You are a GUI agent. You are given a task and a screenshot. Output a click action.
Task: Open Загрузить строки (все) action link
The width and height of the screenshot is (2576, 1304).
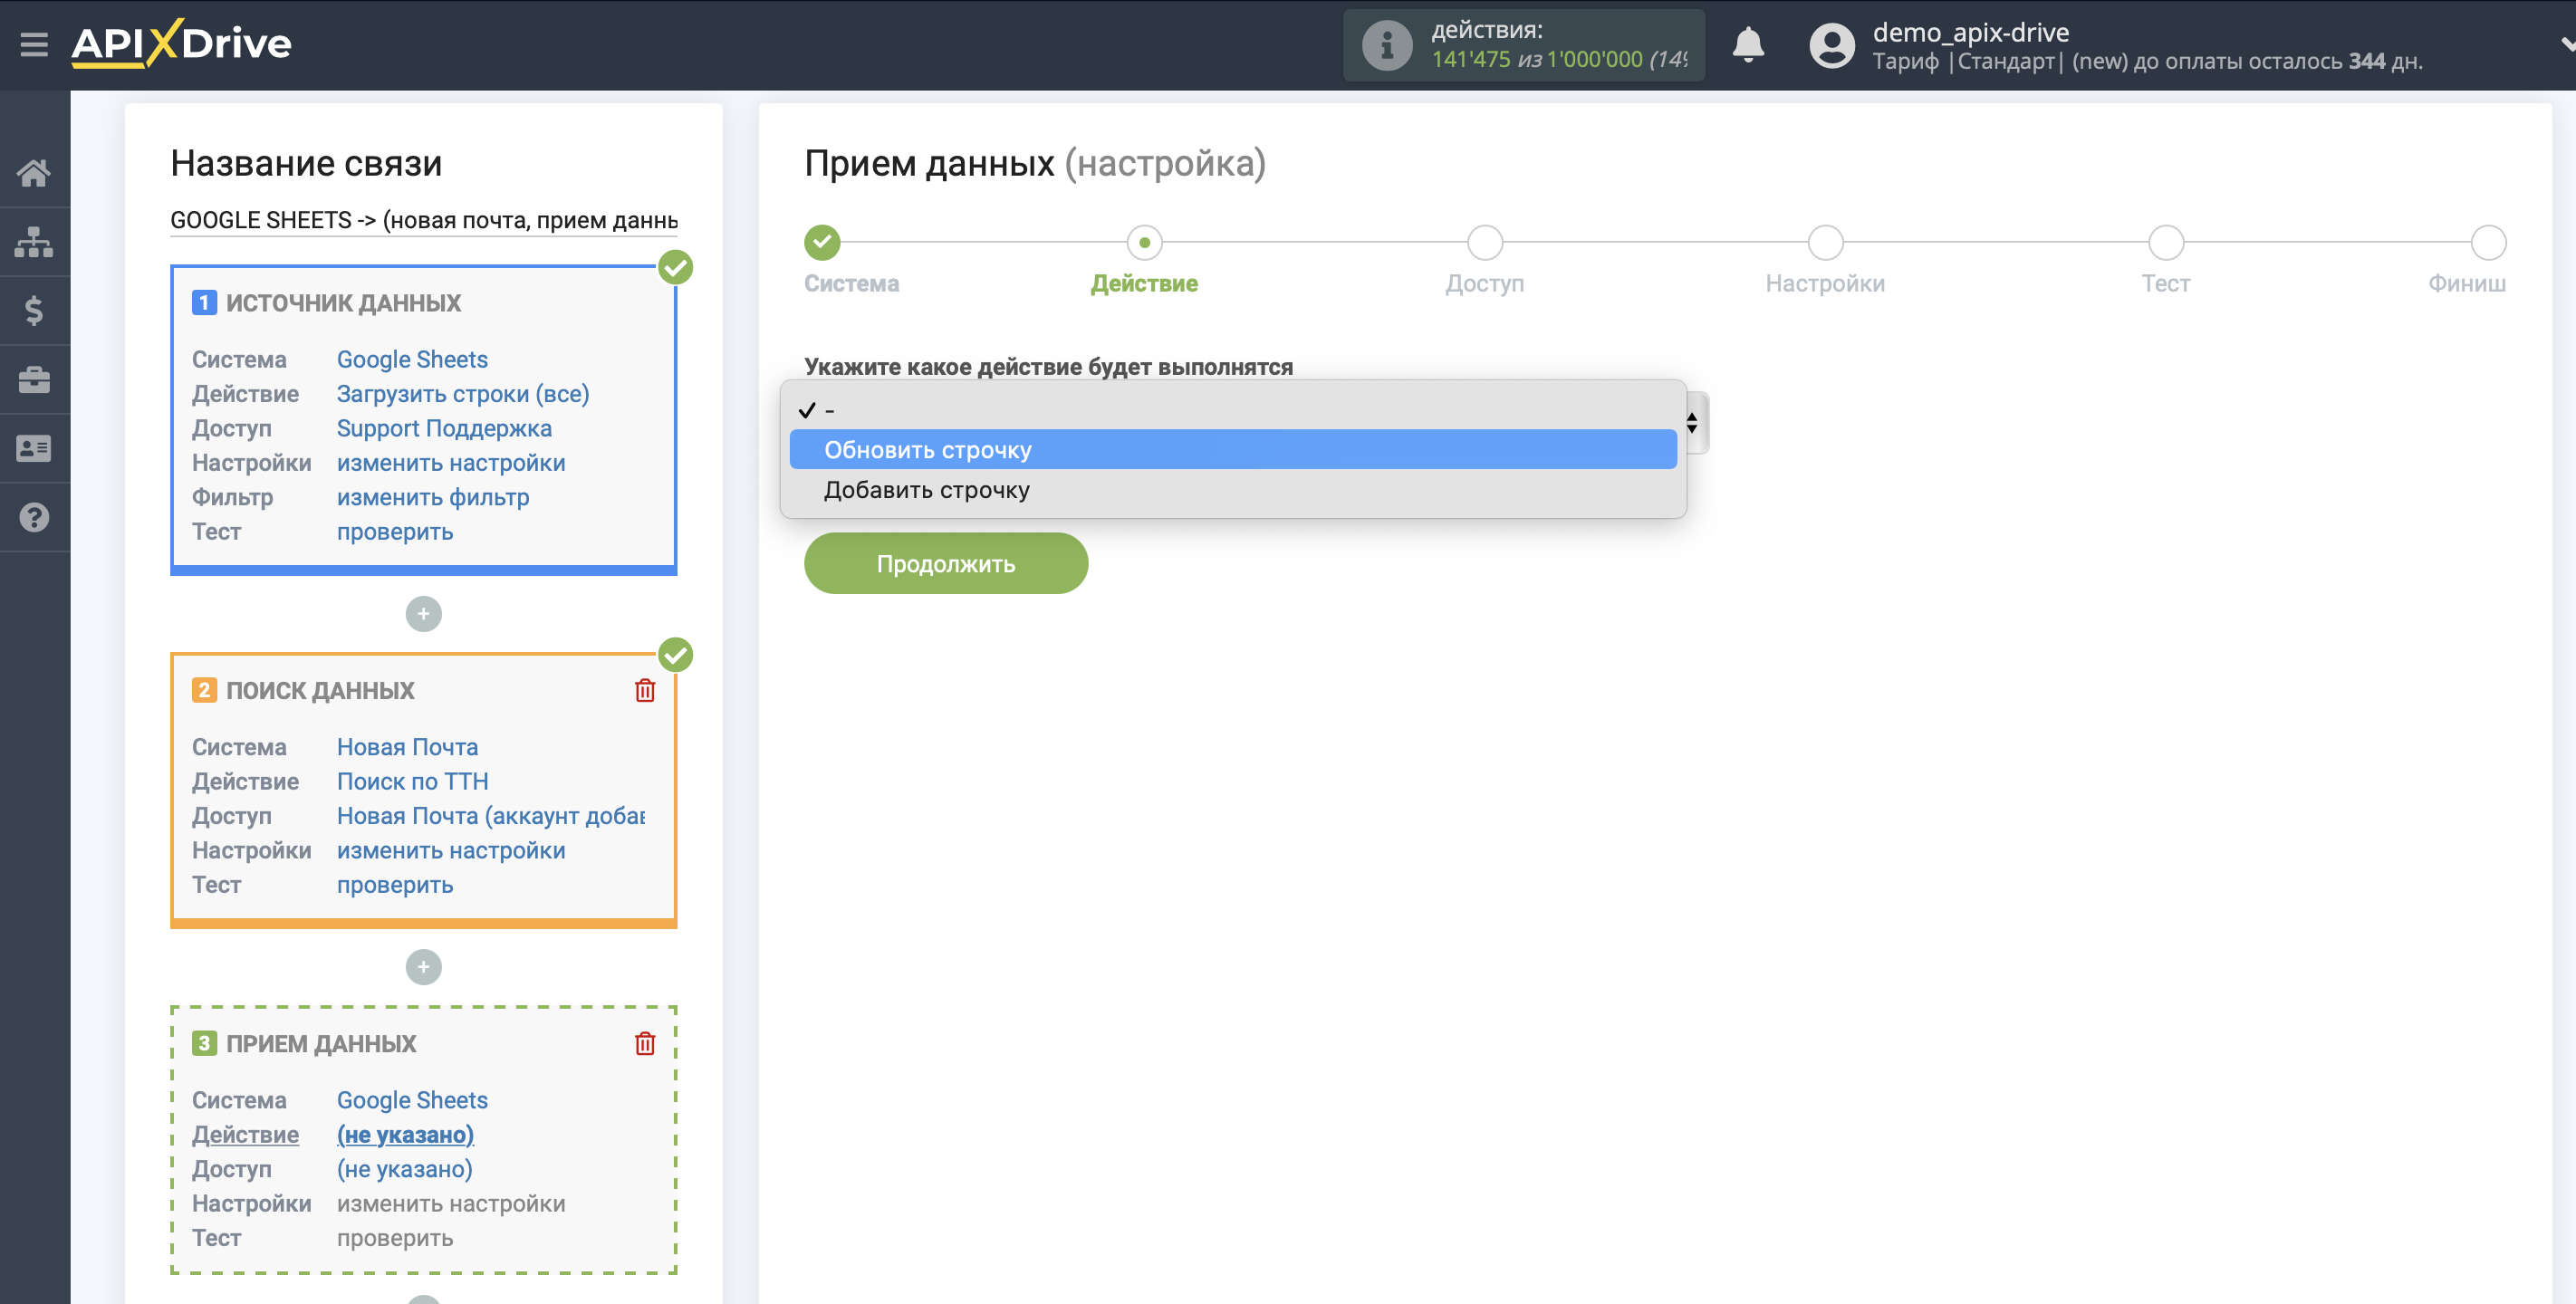pyautogui.click(x=463, y=394)
